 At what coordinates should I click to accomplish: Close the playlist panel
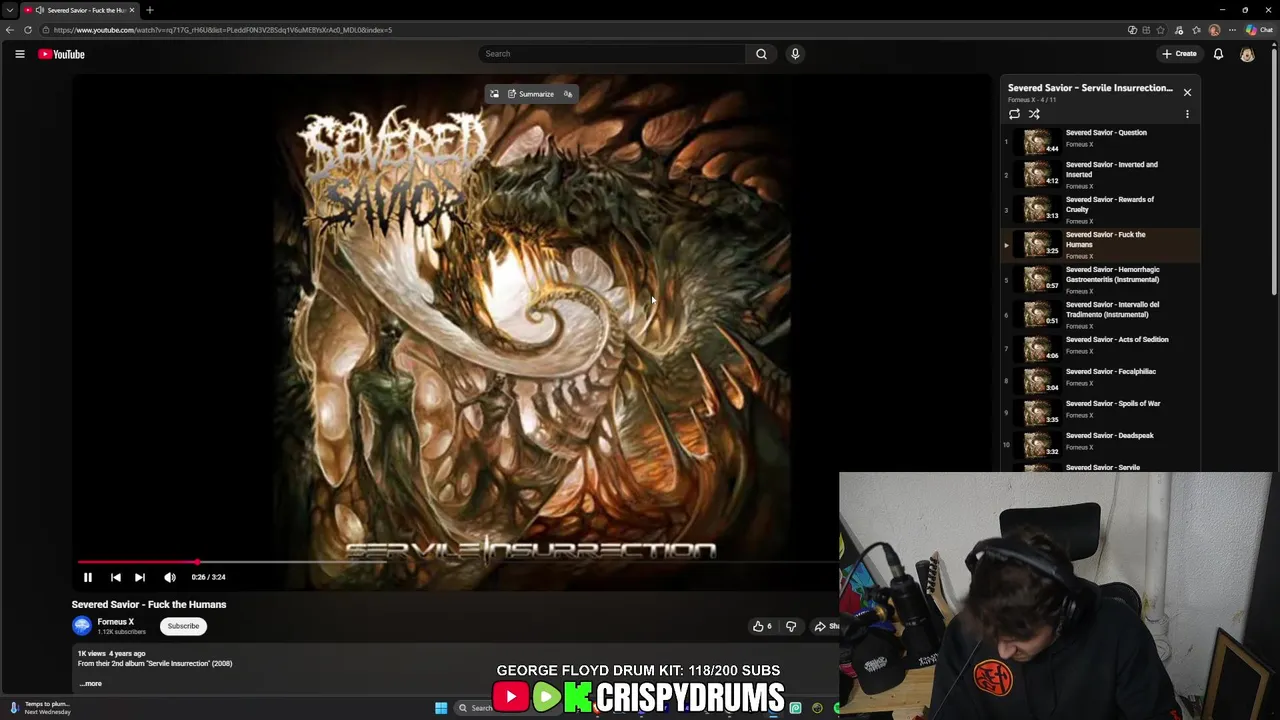coord(1187,92)
